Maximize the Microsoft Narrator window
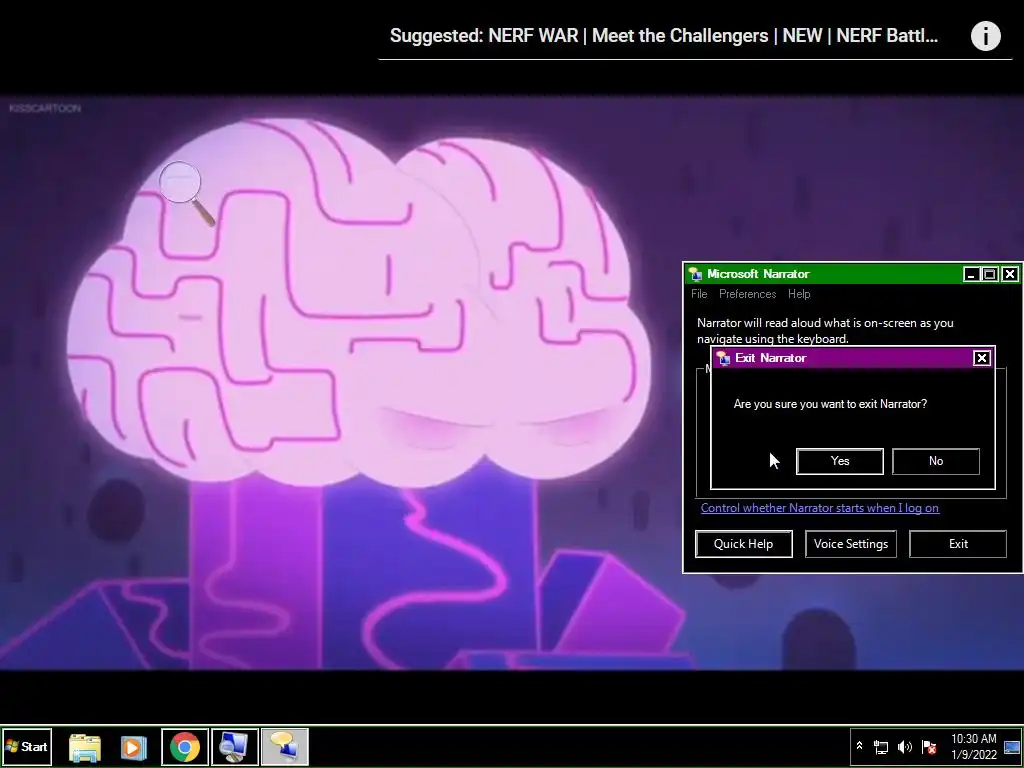The width and height of the screenshot is (1024, 768). click(x=990, y=274)
